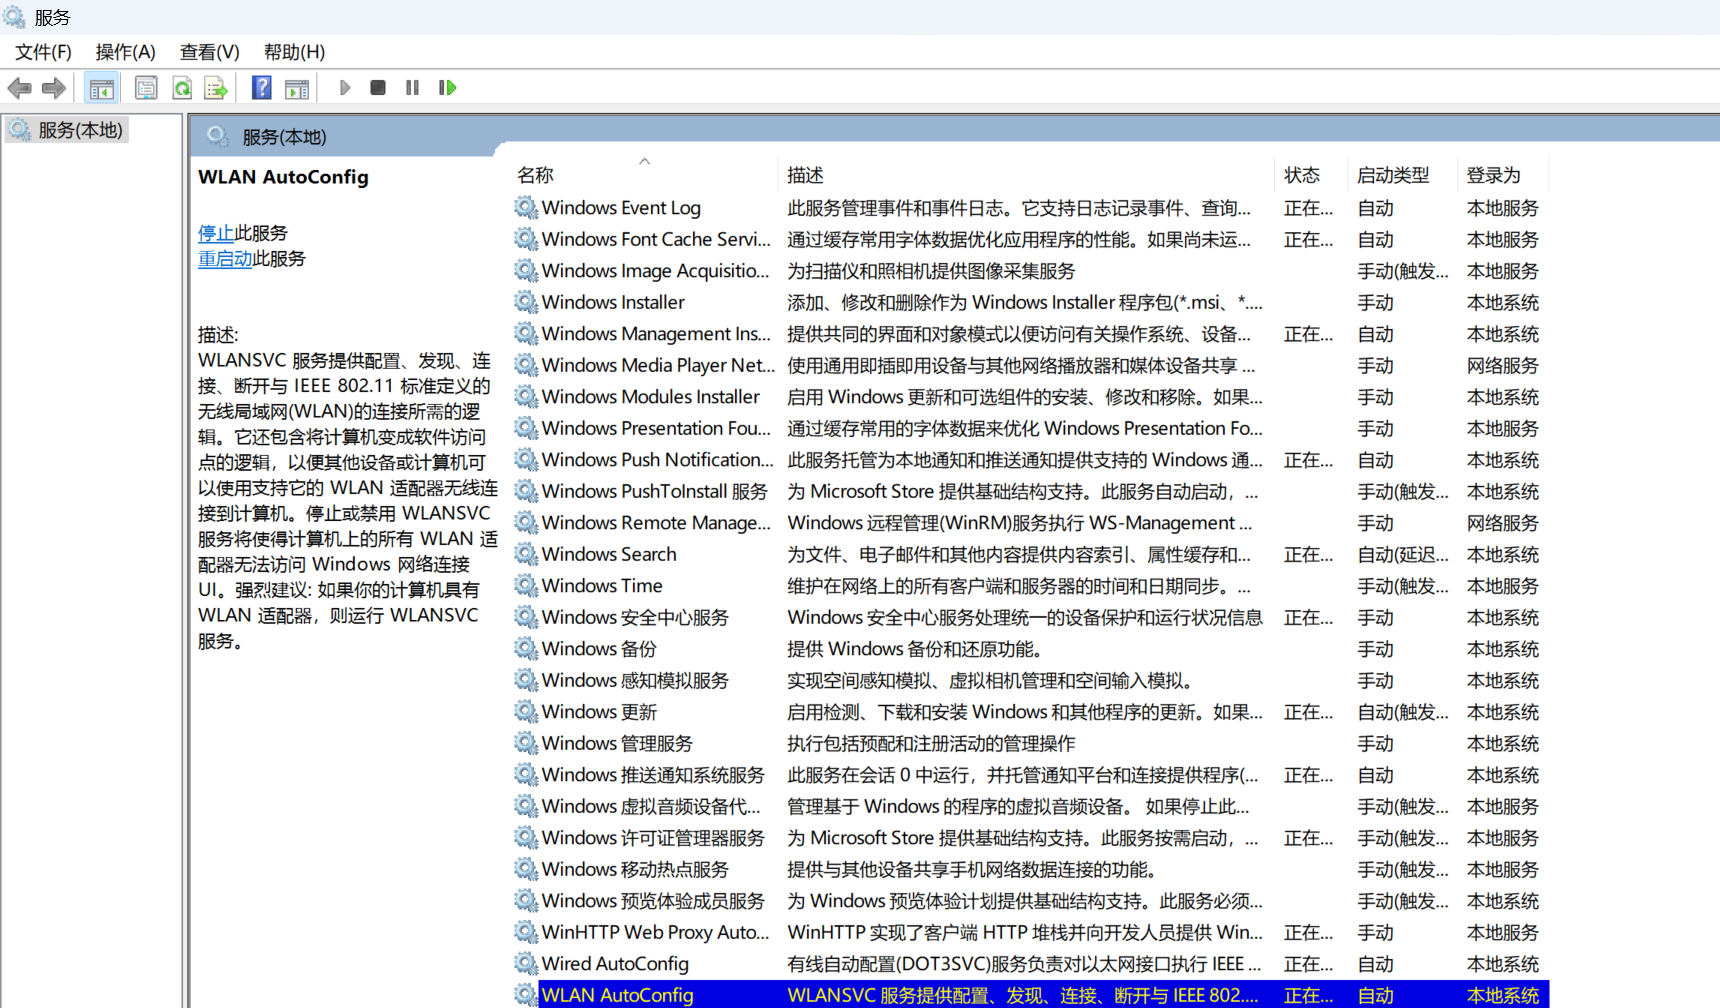
Task: Select the Windows Media Player Network service row
Action: click(x=1030, y=366)
